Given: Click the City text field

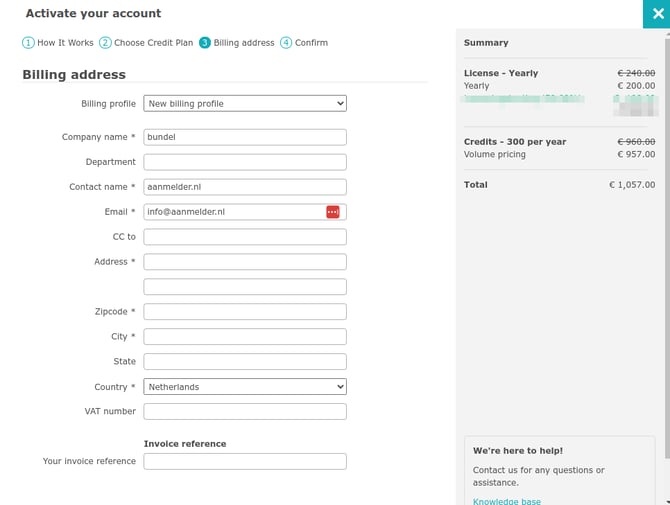Looking at the screenshot, I should tap(245, 337).
